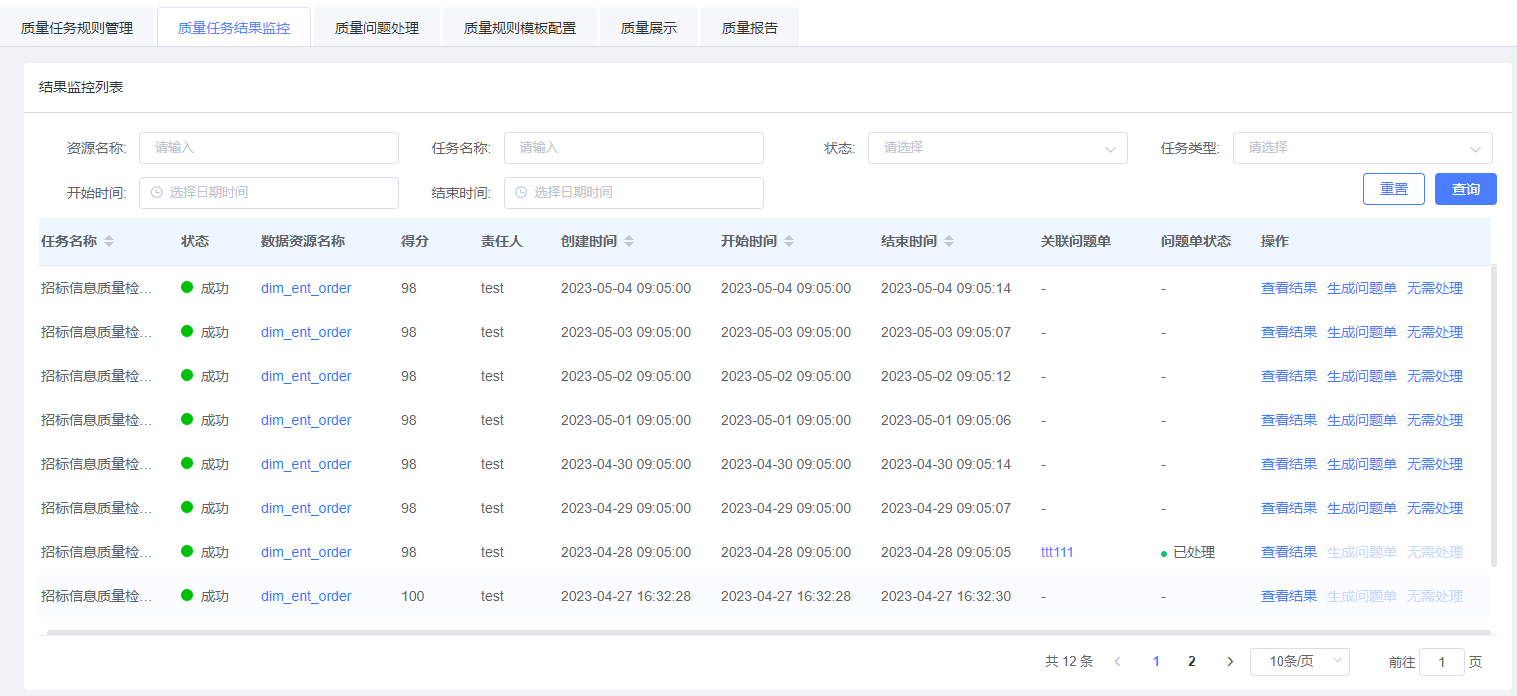
Task: Open dim_ent_order link for 2023-04-27 row
Action: 306,596
